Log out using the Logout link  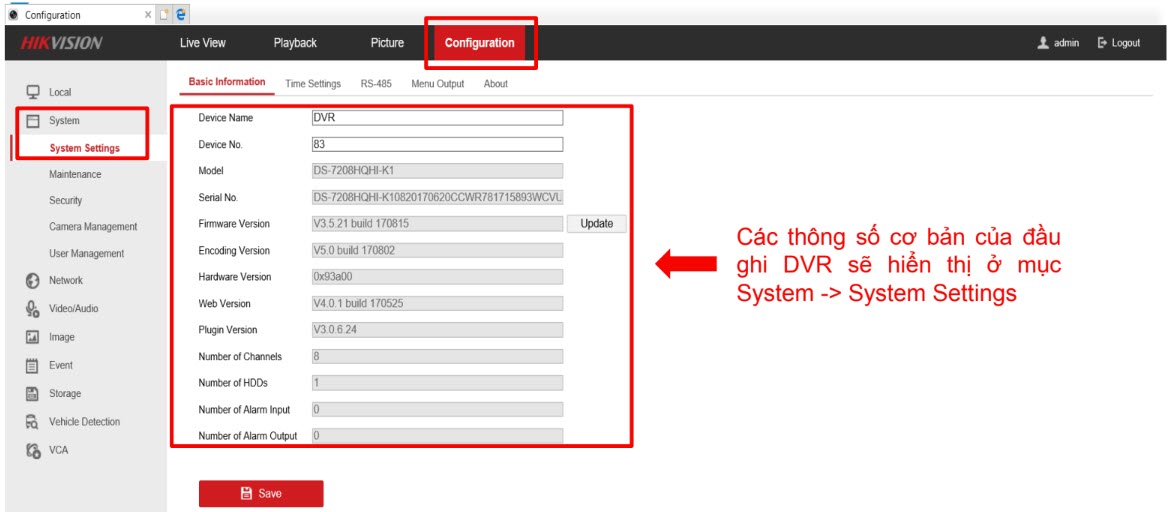tap(1118, 43)
